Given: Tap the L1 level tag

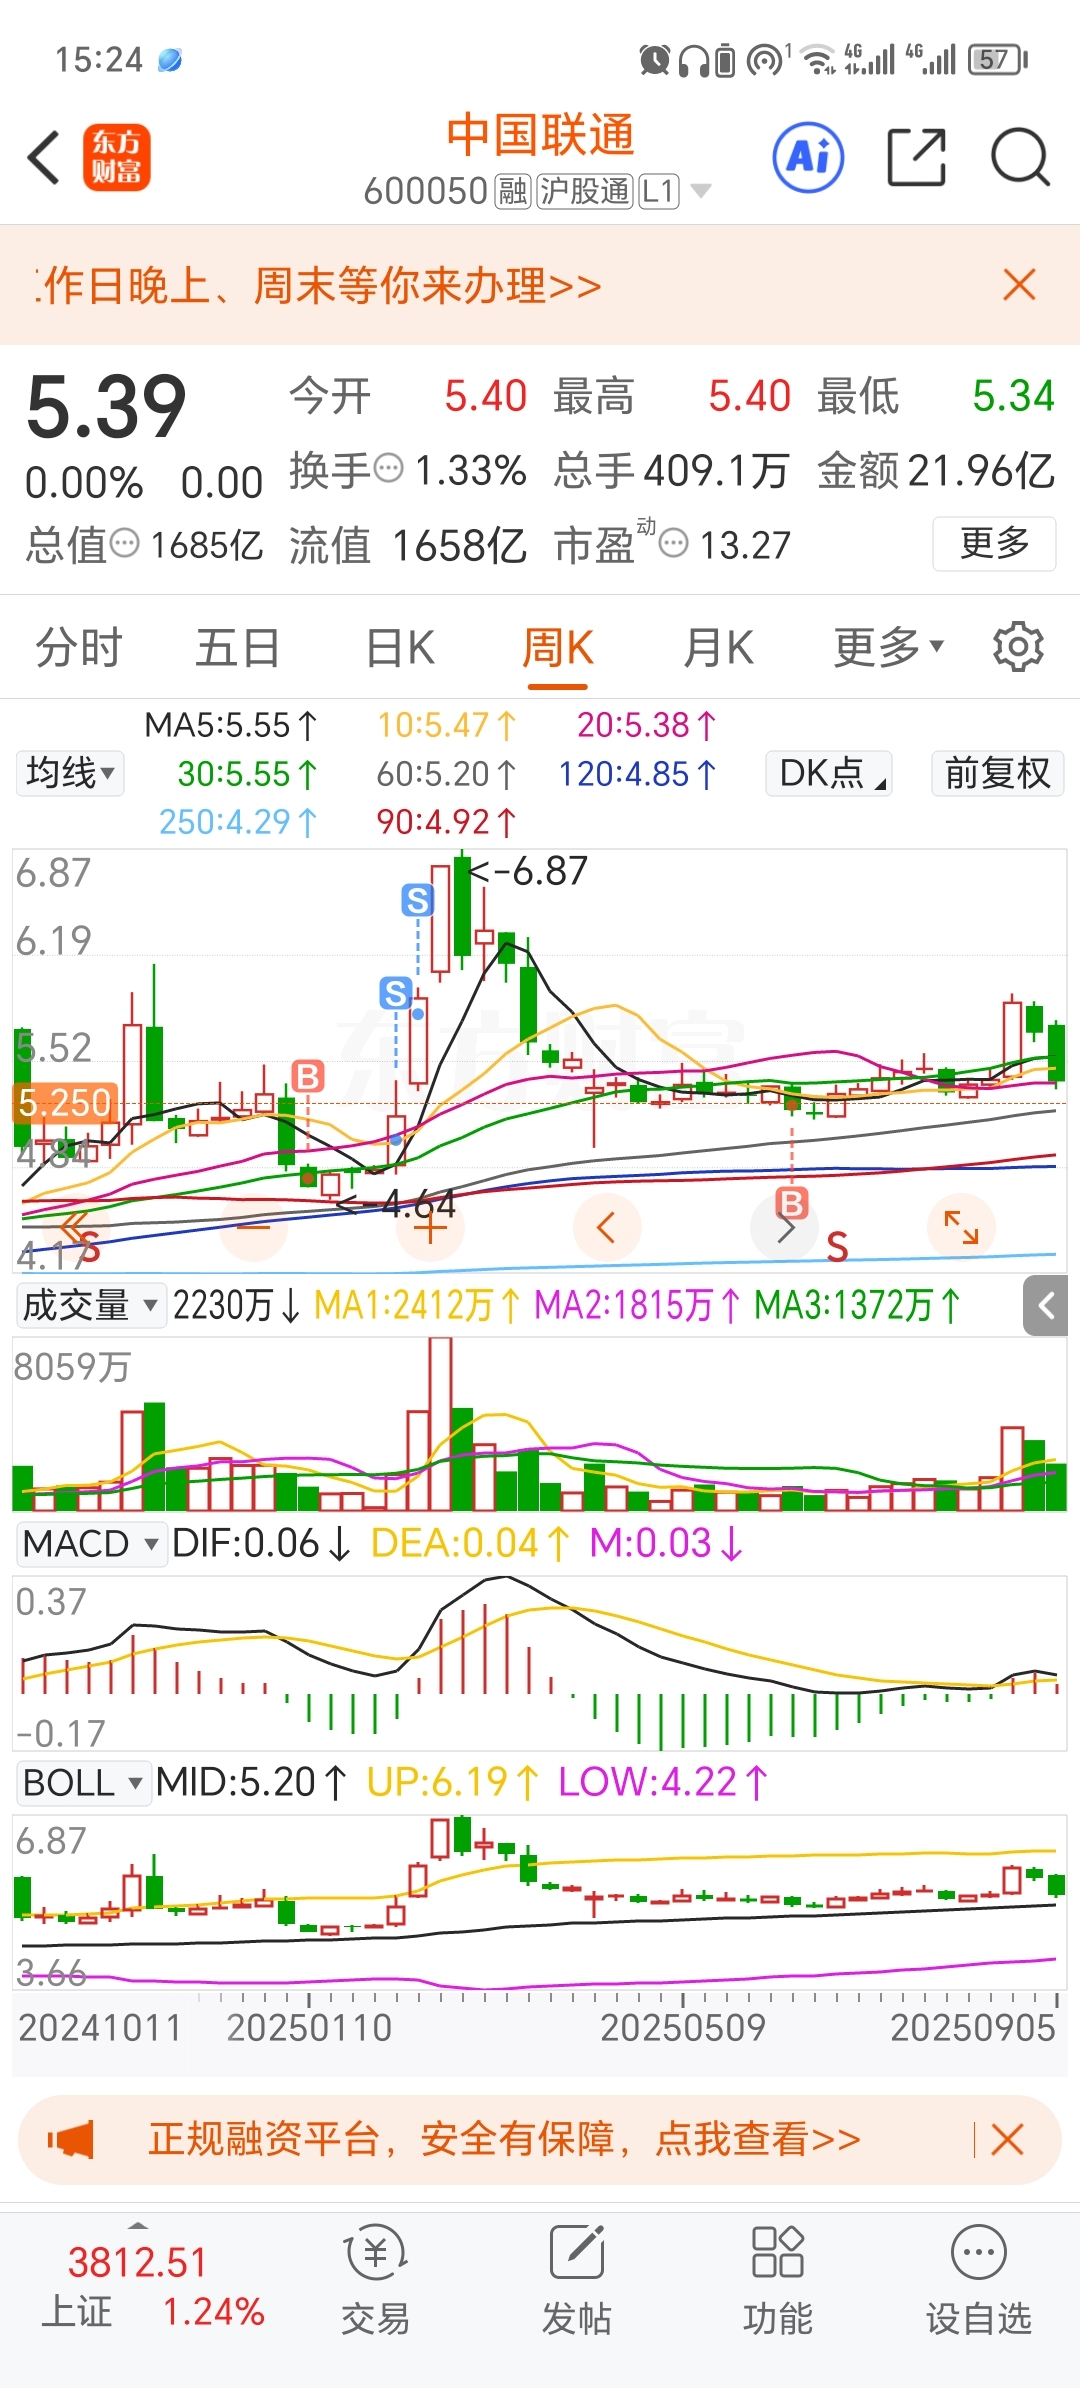Looking at the screenshot, I should click(659, 191).
